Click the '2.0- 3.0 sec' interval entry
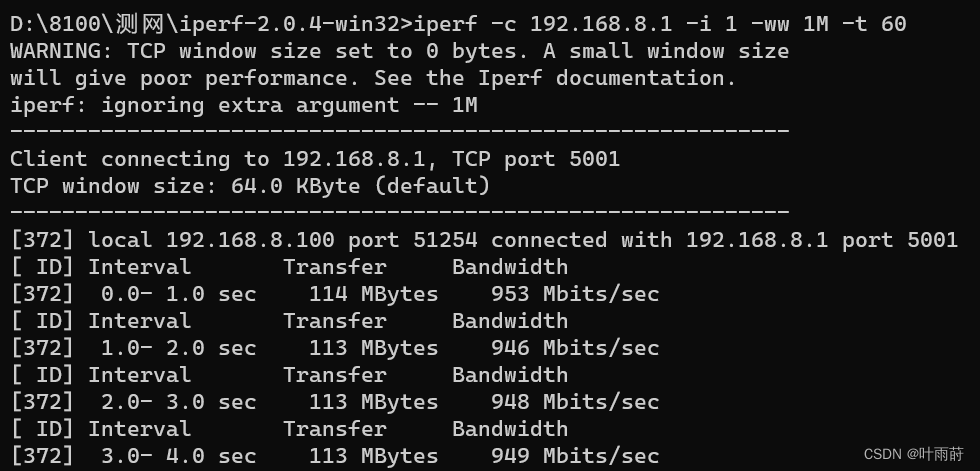 (178, 402)
